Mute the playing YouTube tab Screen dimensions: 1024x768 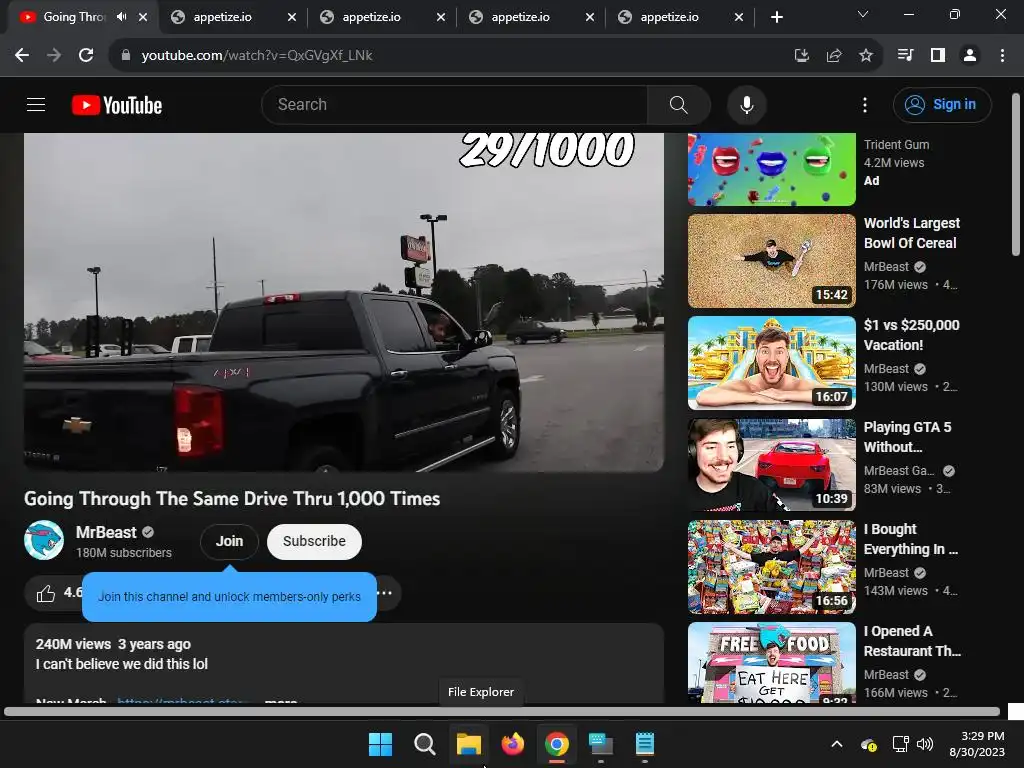click(121, 17)
